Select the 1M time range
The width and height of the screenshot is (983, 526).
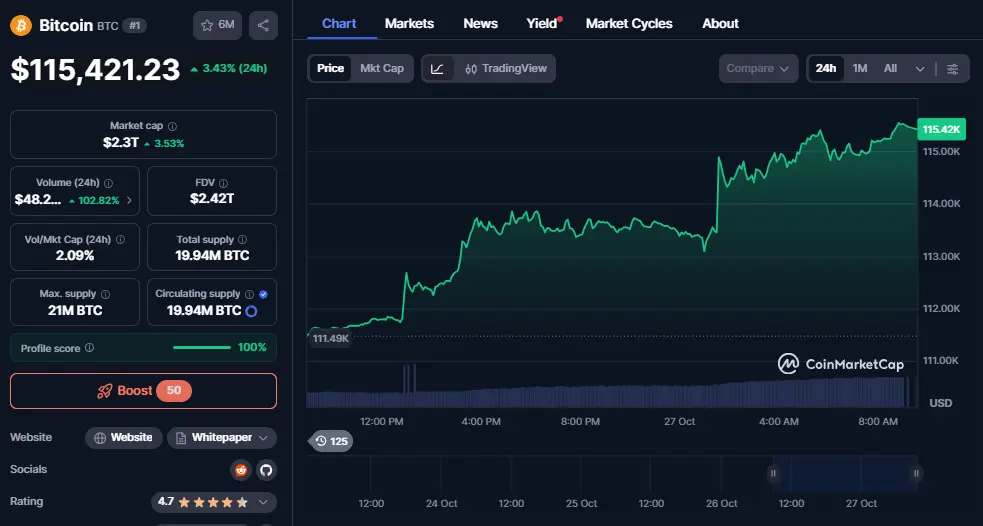(x=860, y=68)
